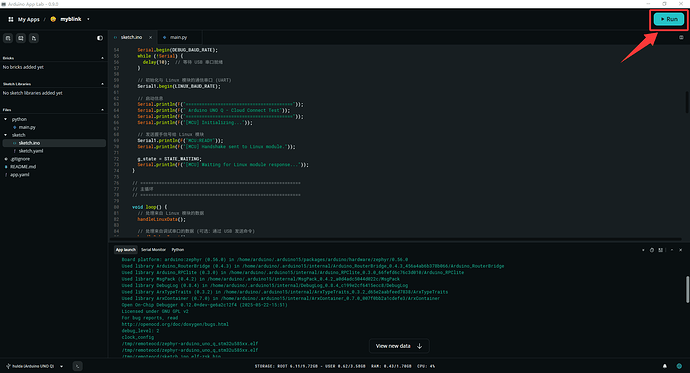Click the main.py file type icon

click(x=15, y=127)
